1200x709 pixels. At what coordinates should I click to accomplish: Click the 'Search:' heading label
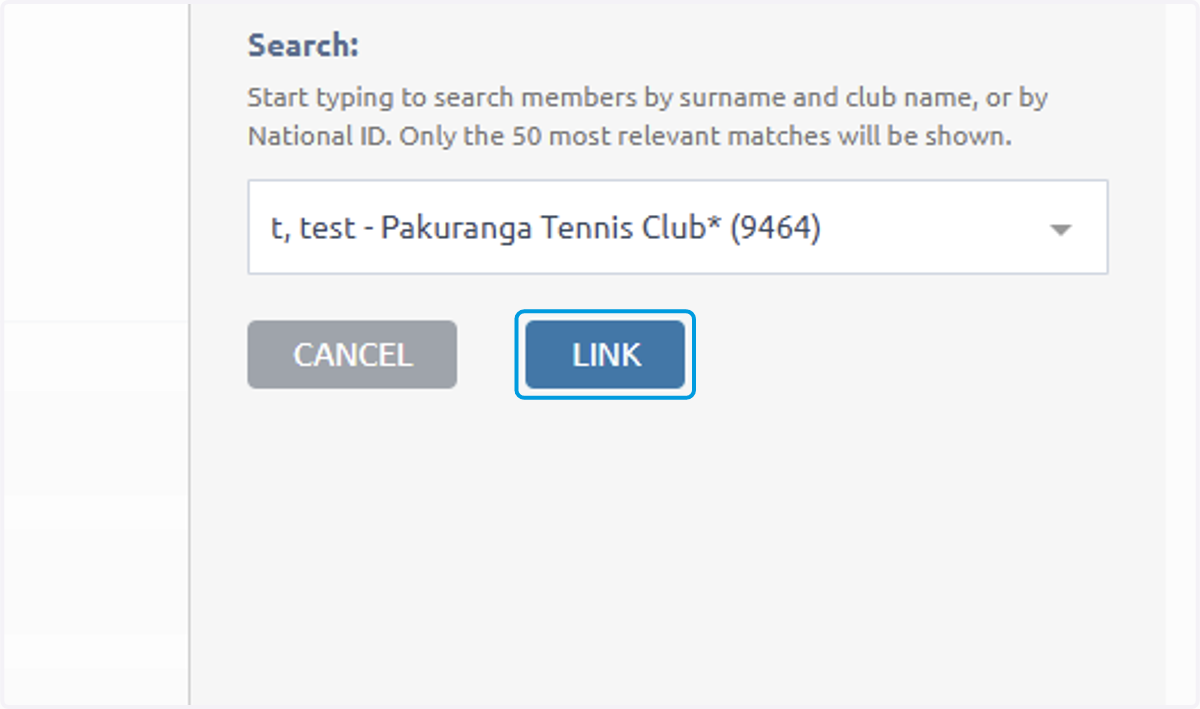pyautogui.click(x=303, y=46)
